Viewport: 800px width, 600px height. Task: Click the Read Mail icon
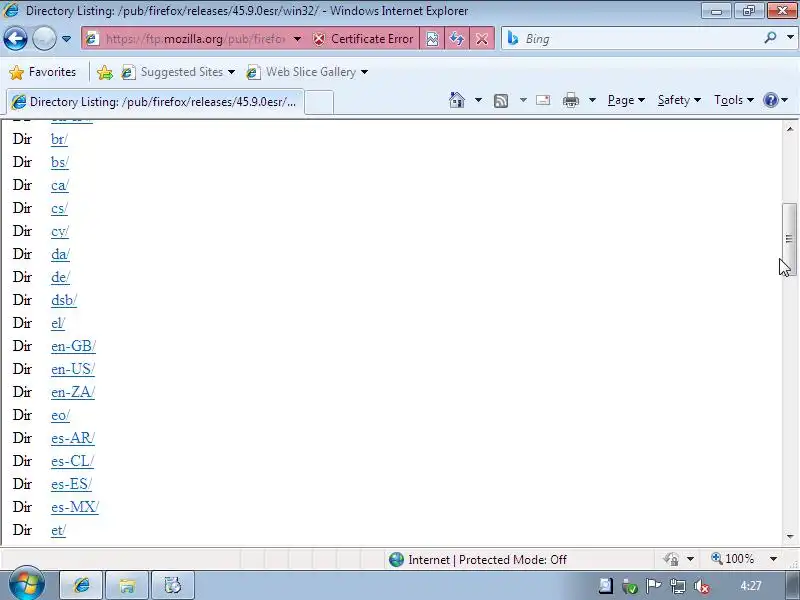[x=543, y=100]
